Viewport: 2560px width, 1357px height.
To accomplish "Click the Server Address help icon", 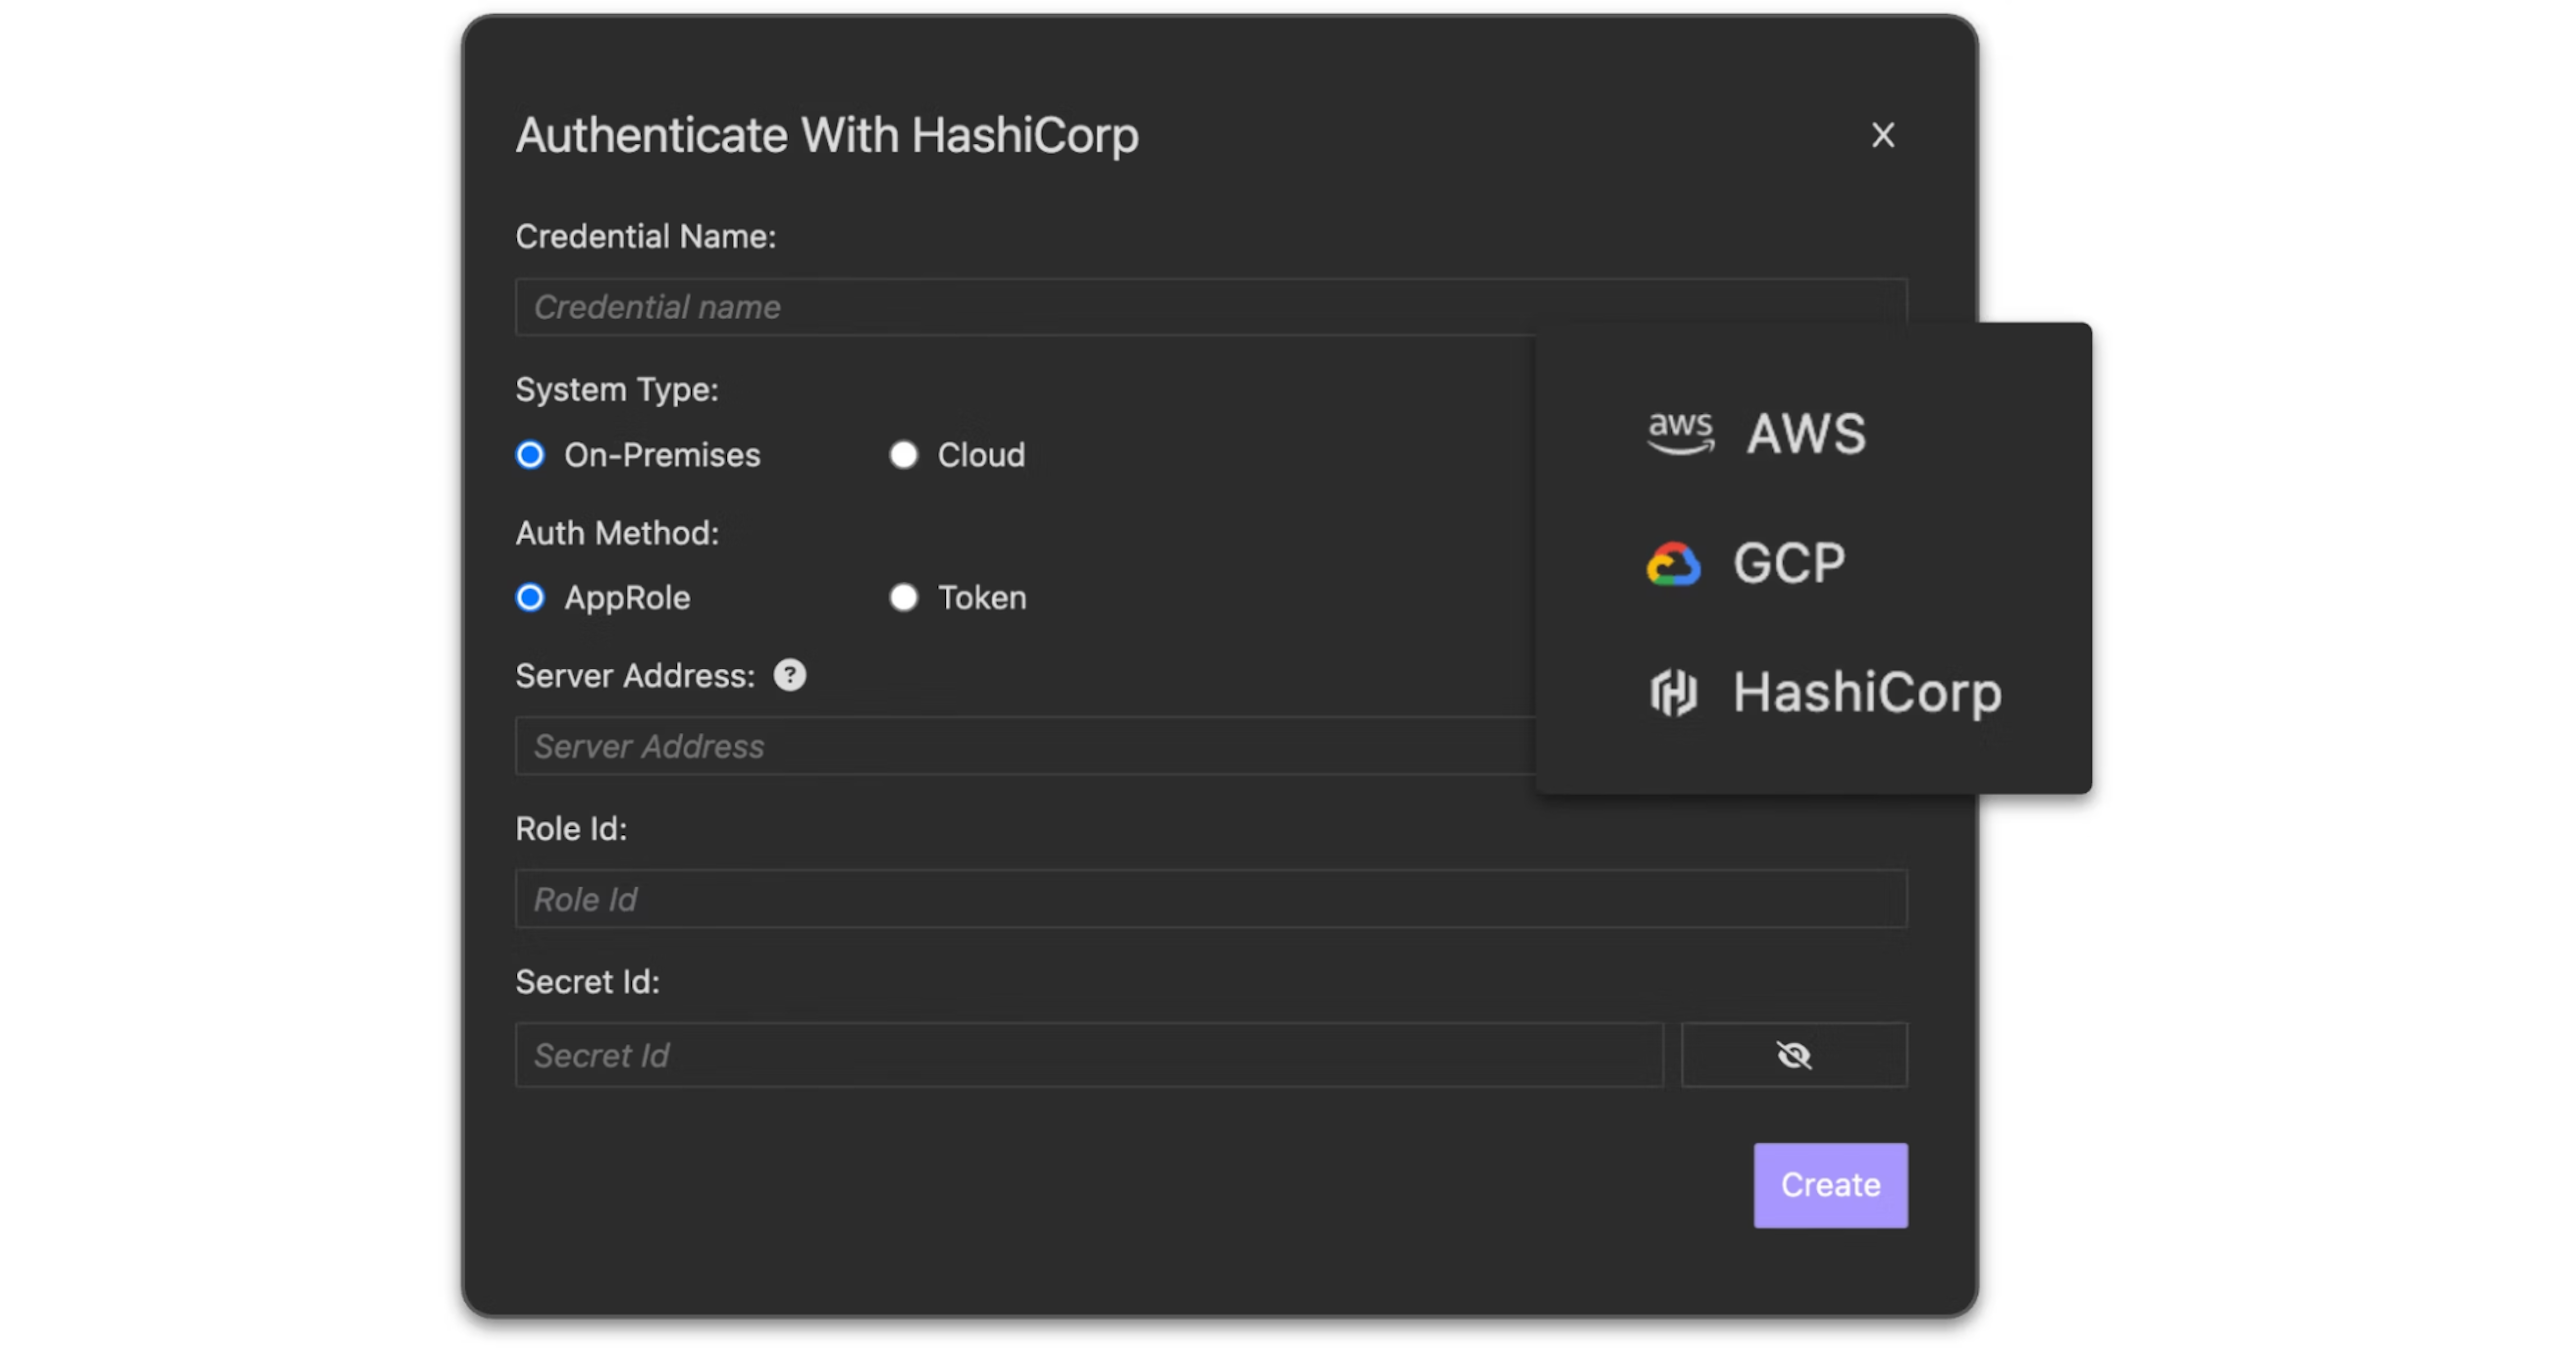I will [789, 676].
